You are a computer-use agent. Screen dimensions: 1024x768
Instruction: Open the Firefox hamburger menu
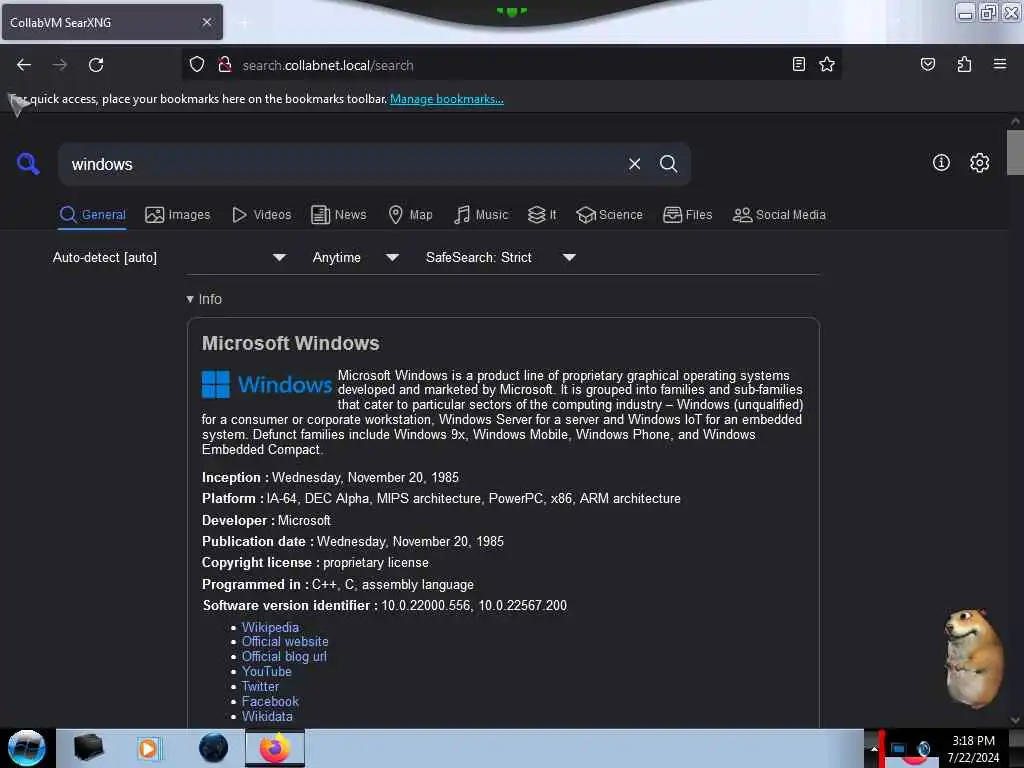(999, 64)
